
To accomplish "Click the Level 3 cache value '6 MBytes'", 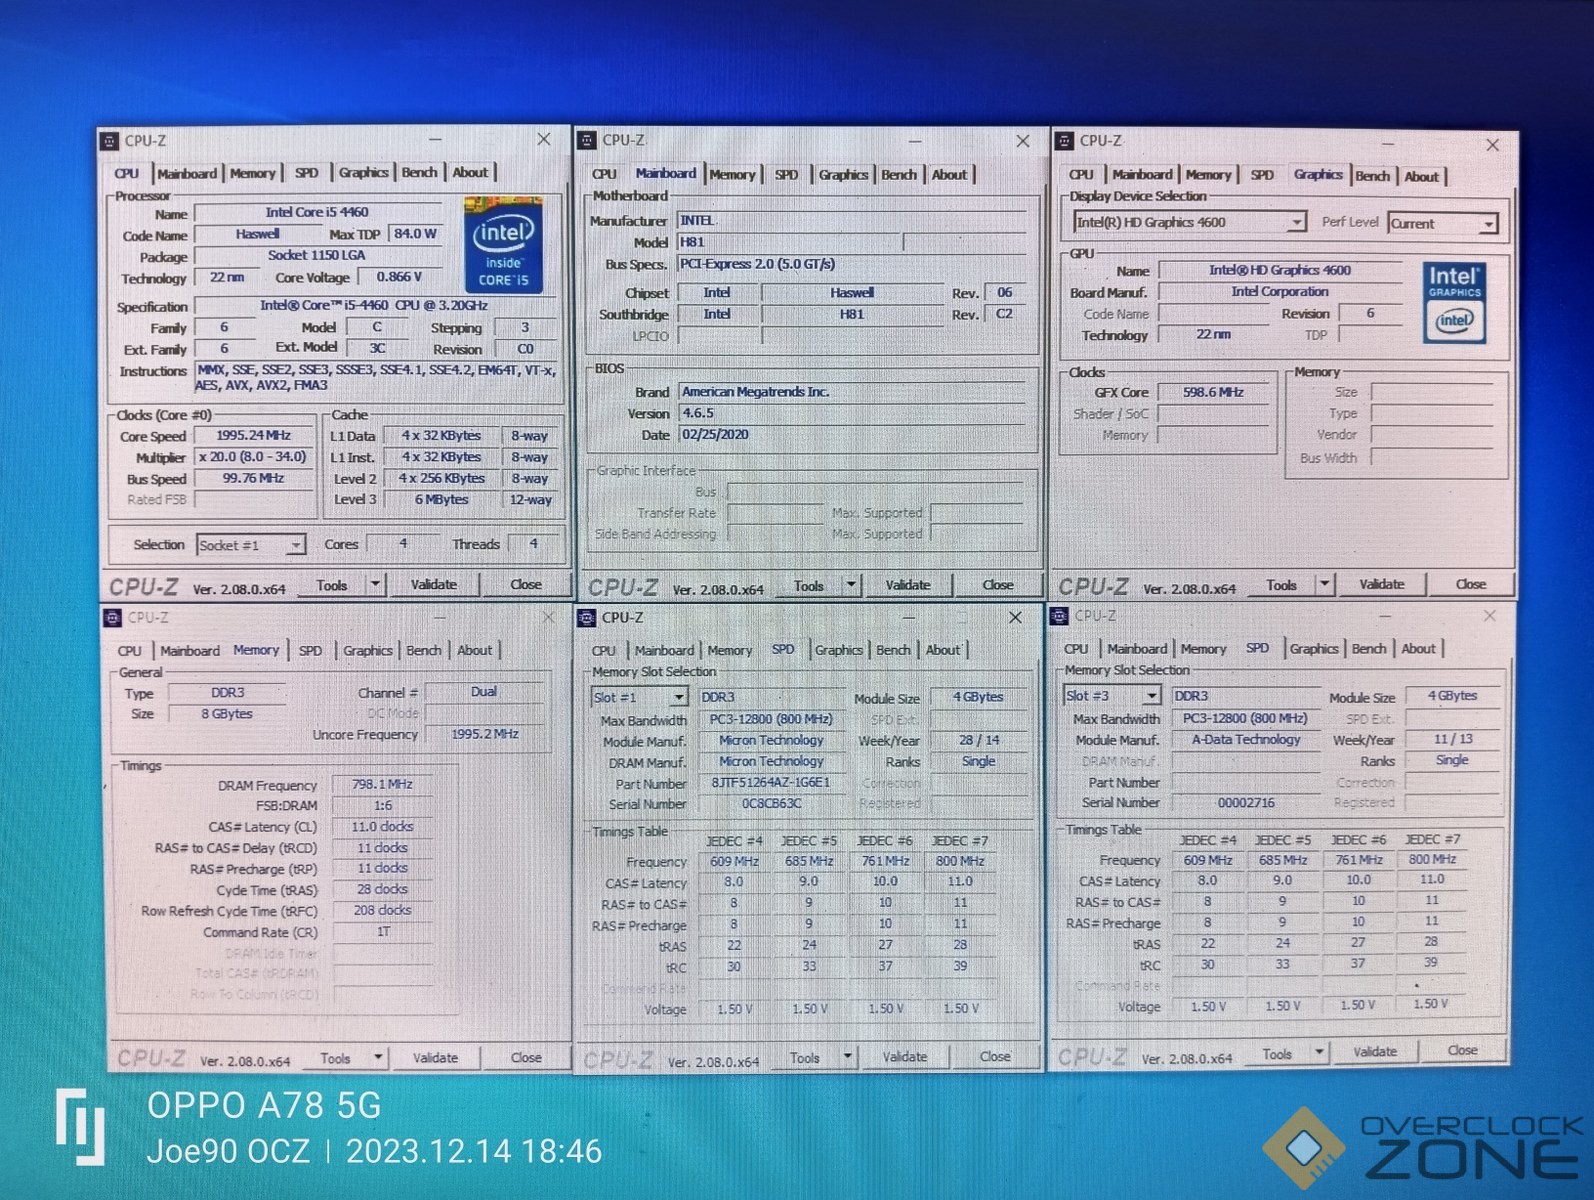I will click(441, 499).
